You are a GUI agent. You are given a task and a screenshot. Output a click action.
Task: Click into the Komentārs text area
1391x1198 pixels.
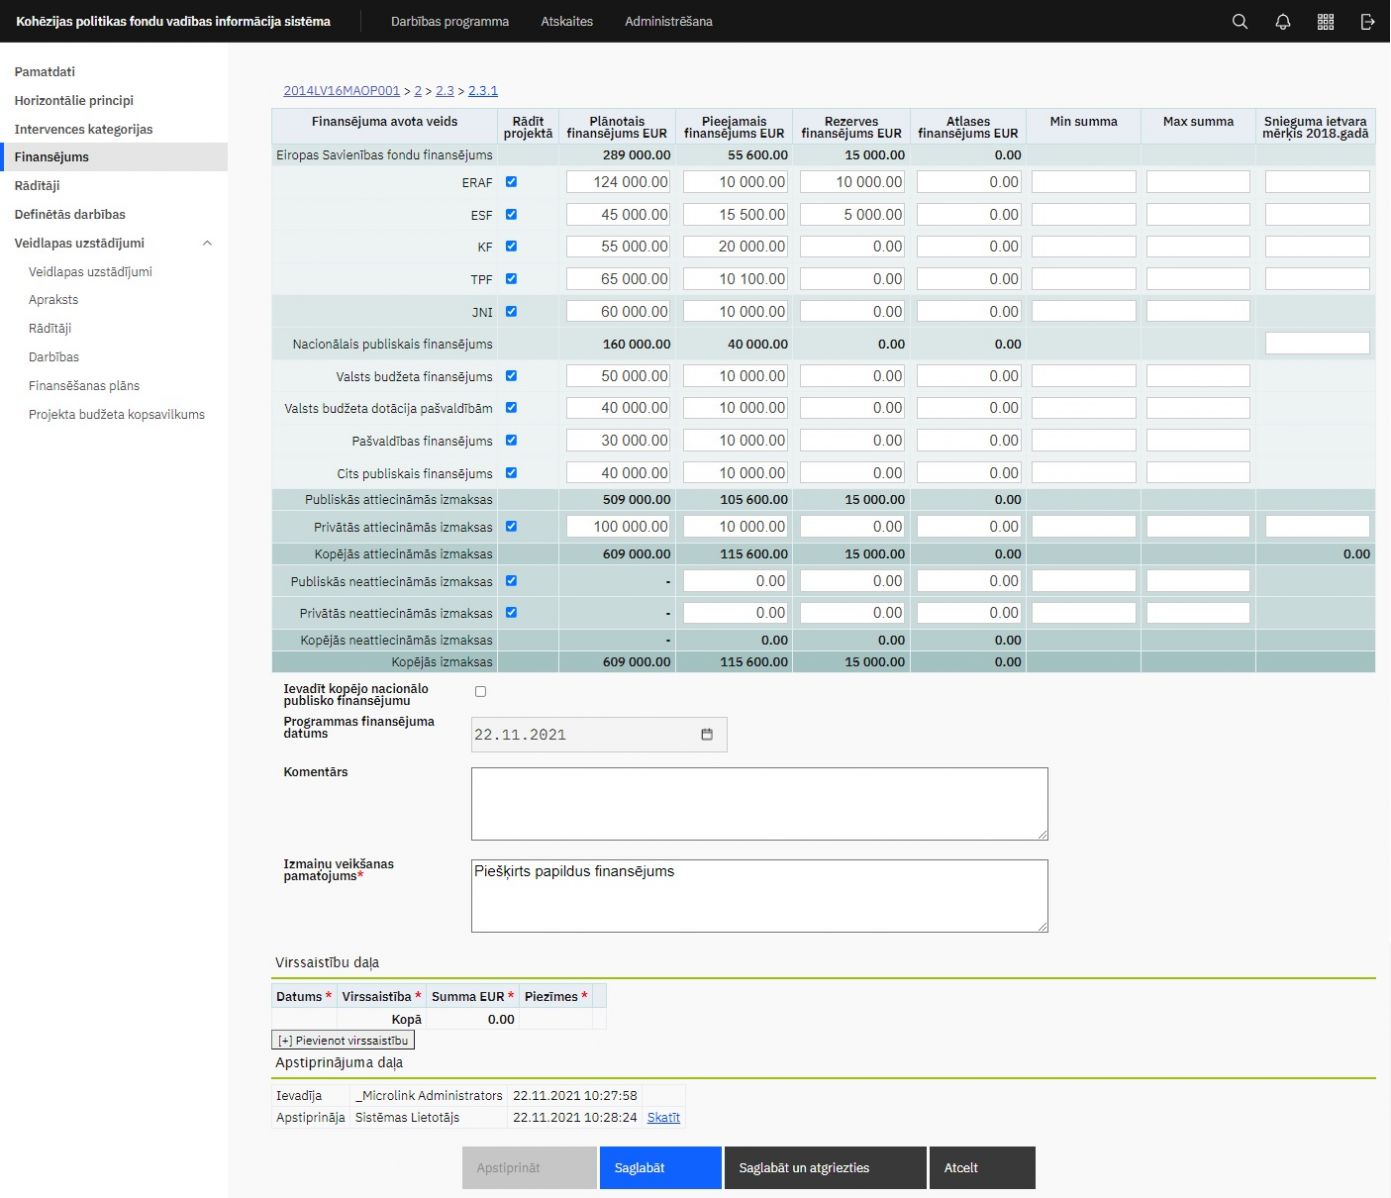coord(759,803)
